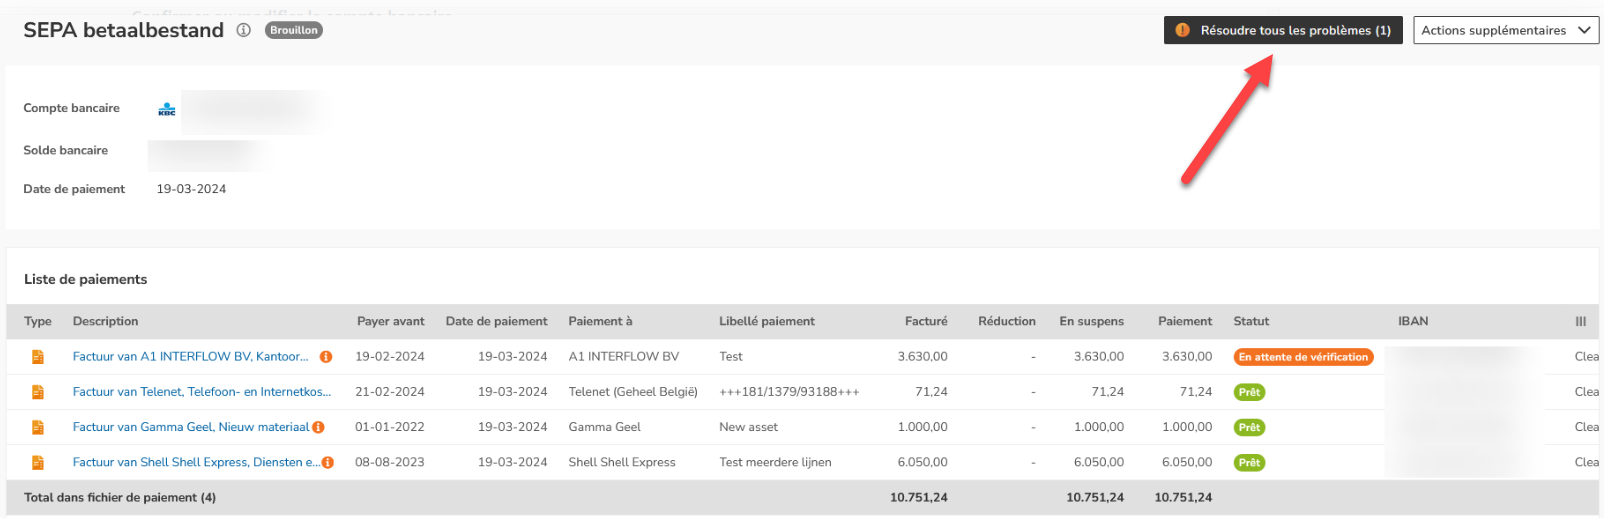This screenshot has height=518, width=1604.
Task: Click the info icon next to SEPA betaalbestand
Action: 243,30
